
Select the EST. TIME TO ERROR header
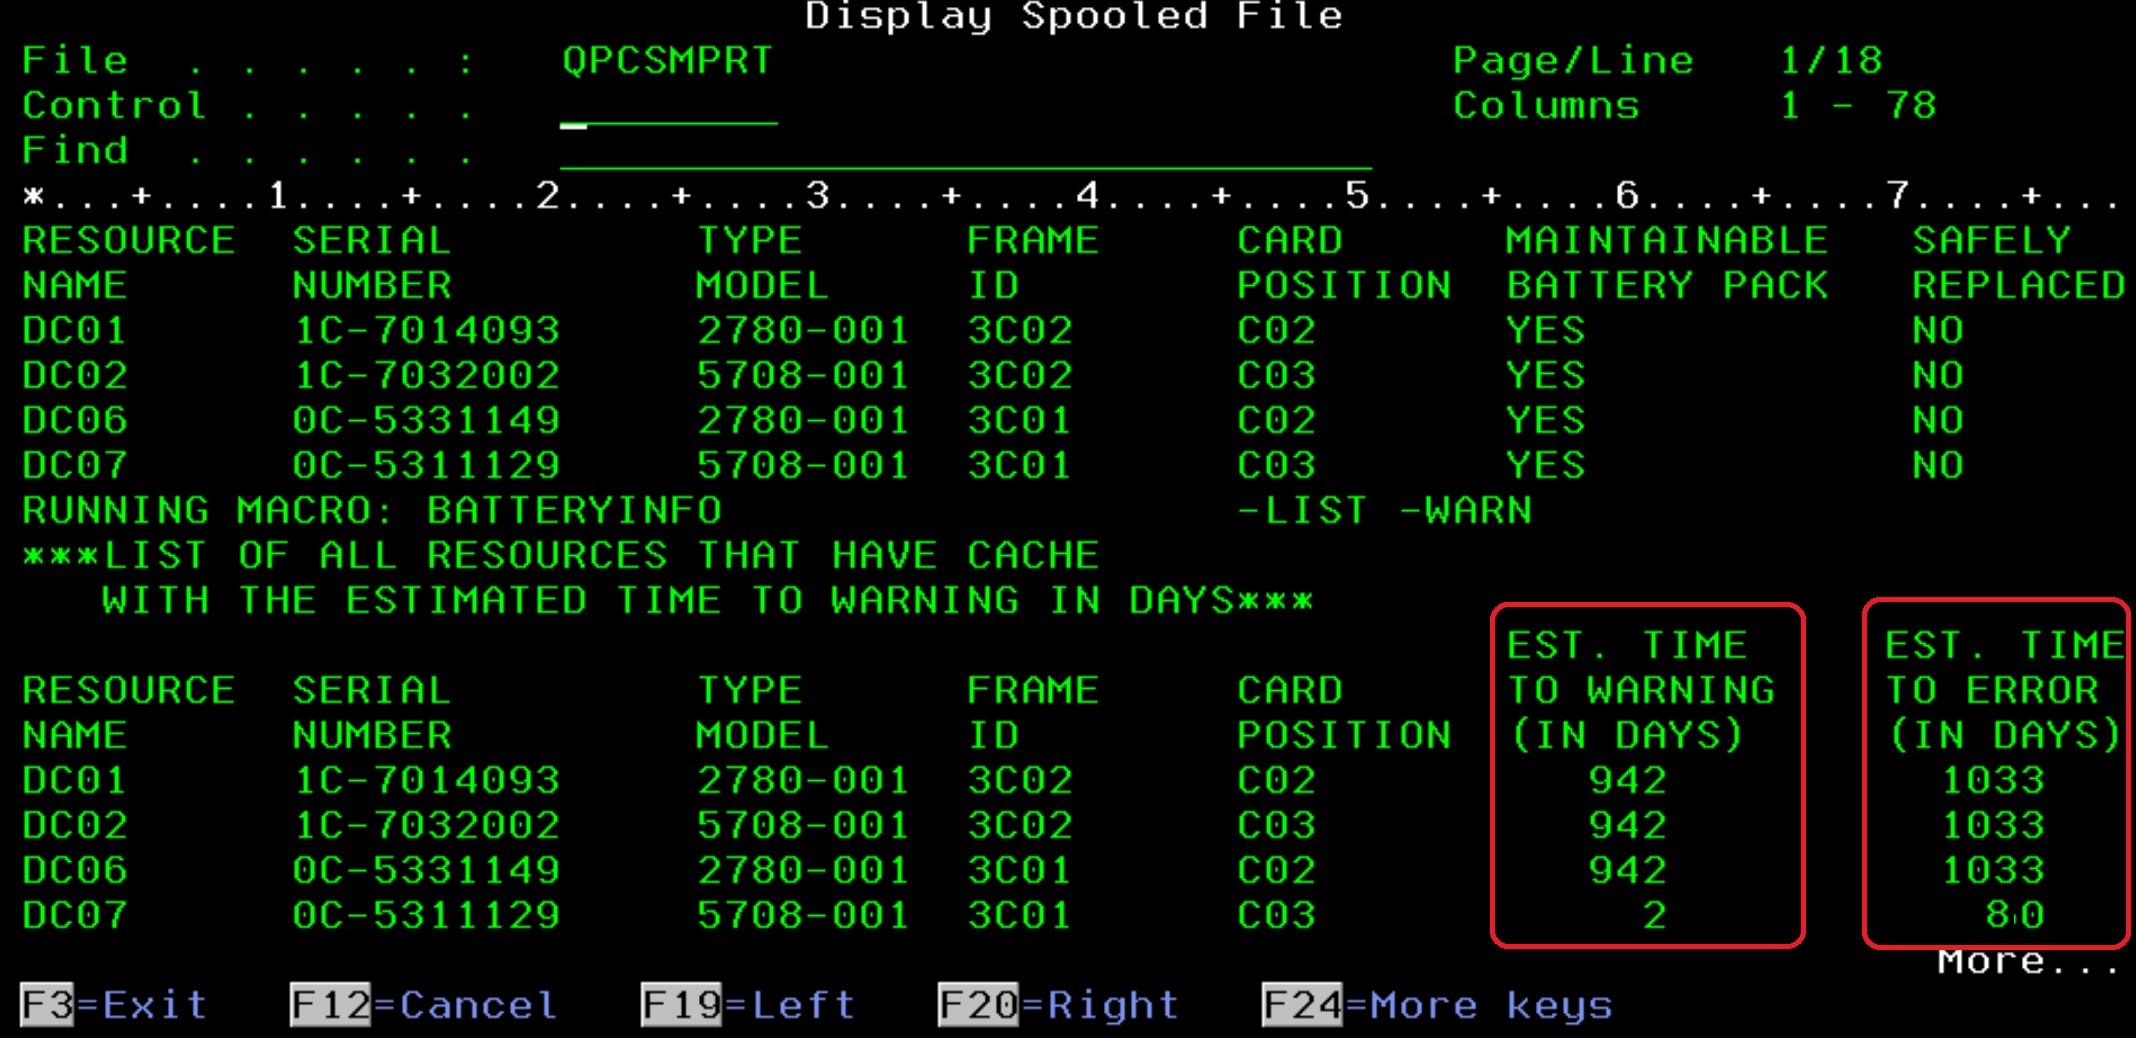[x=2002, y=690]
